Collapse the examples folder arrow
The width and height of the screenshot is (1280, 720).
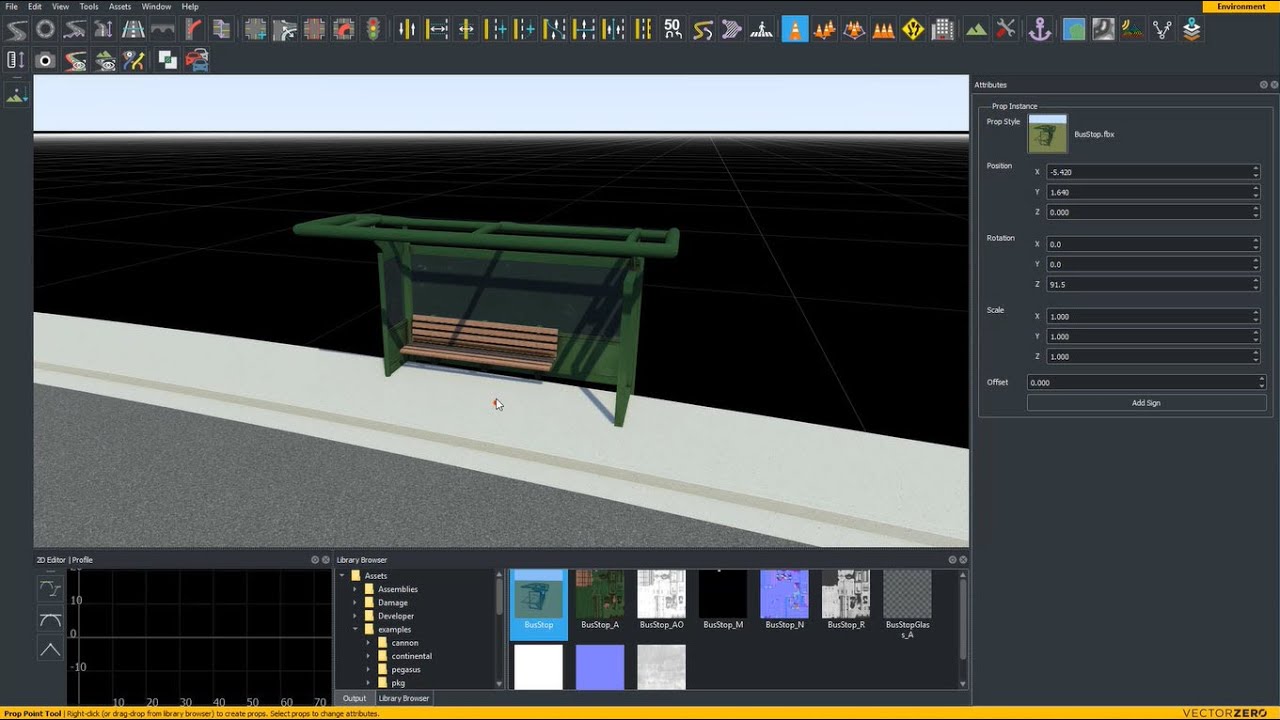355,629
